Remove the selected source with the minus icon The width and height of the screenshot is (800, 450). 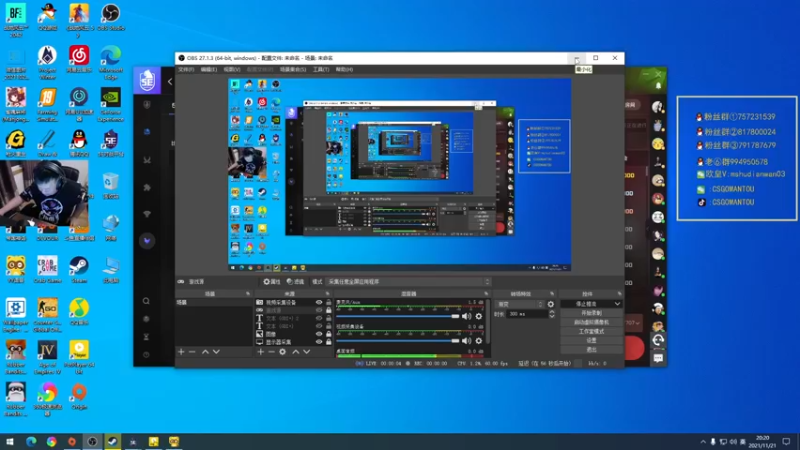coord(271,352)
